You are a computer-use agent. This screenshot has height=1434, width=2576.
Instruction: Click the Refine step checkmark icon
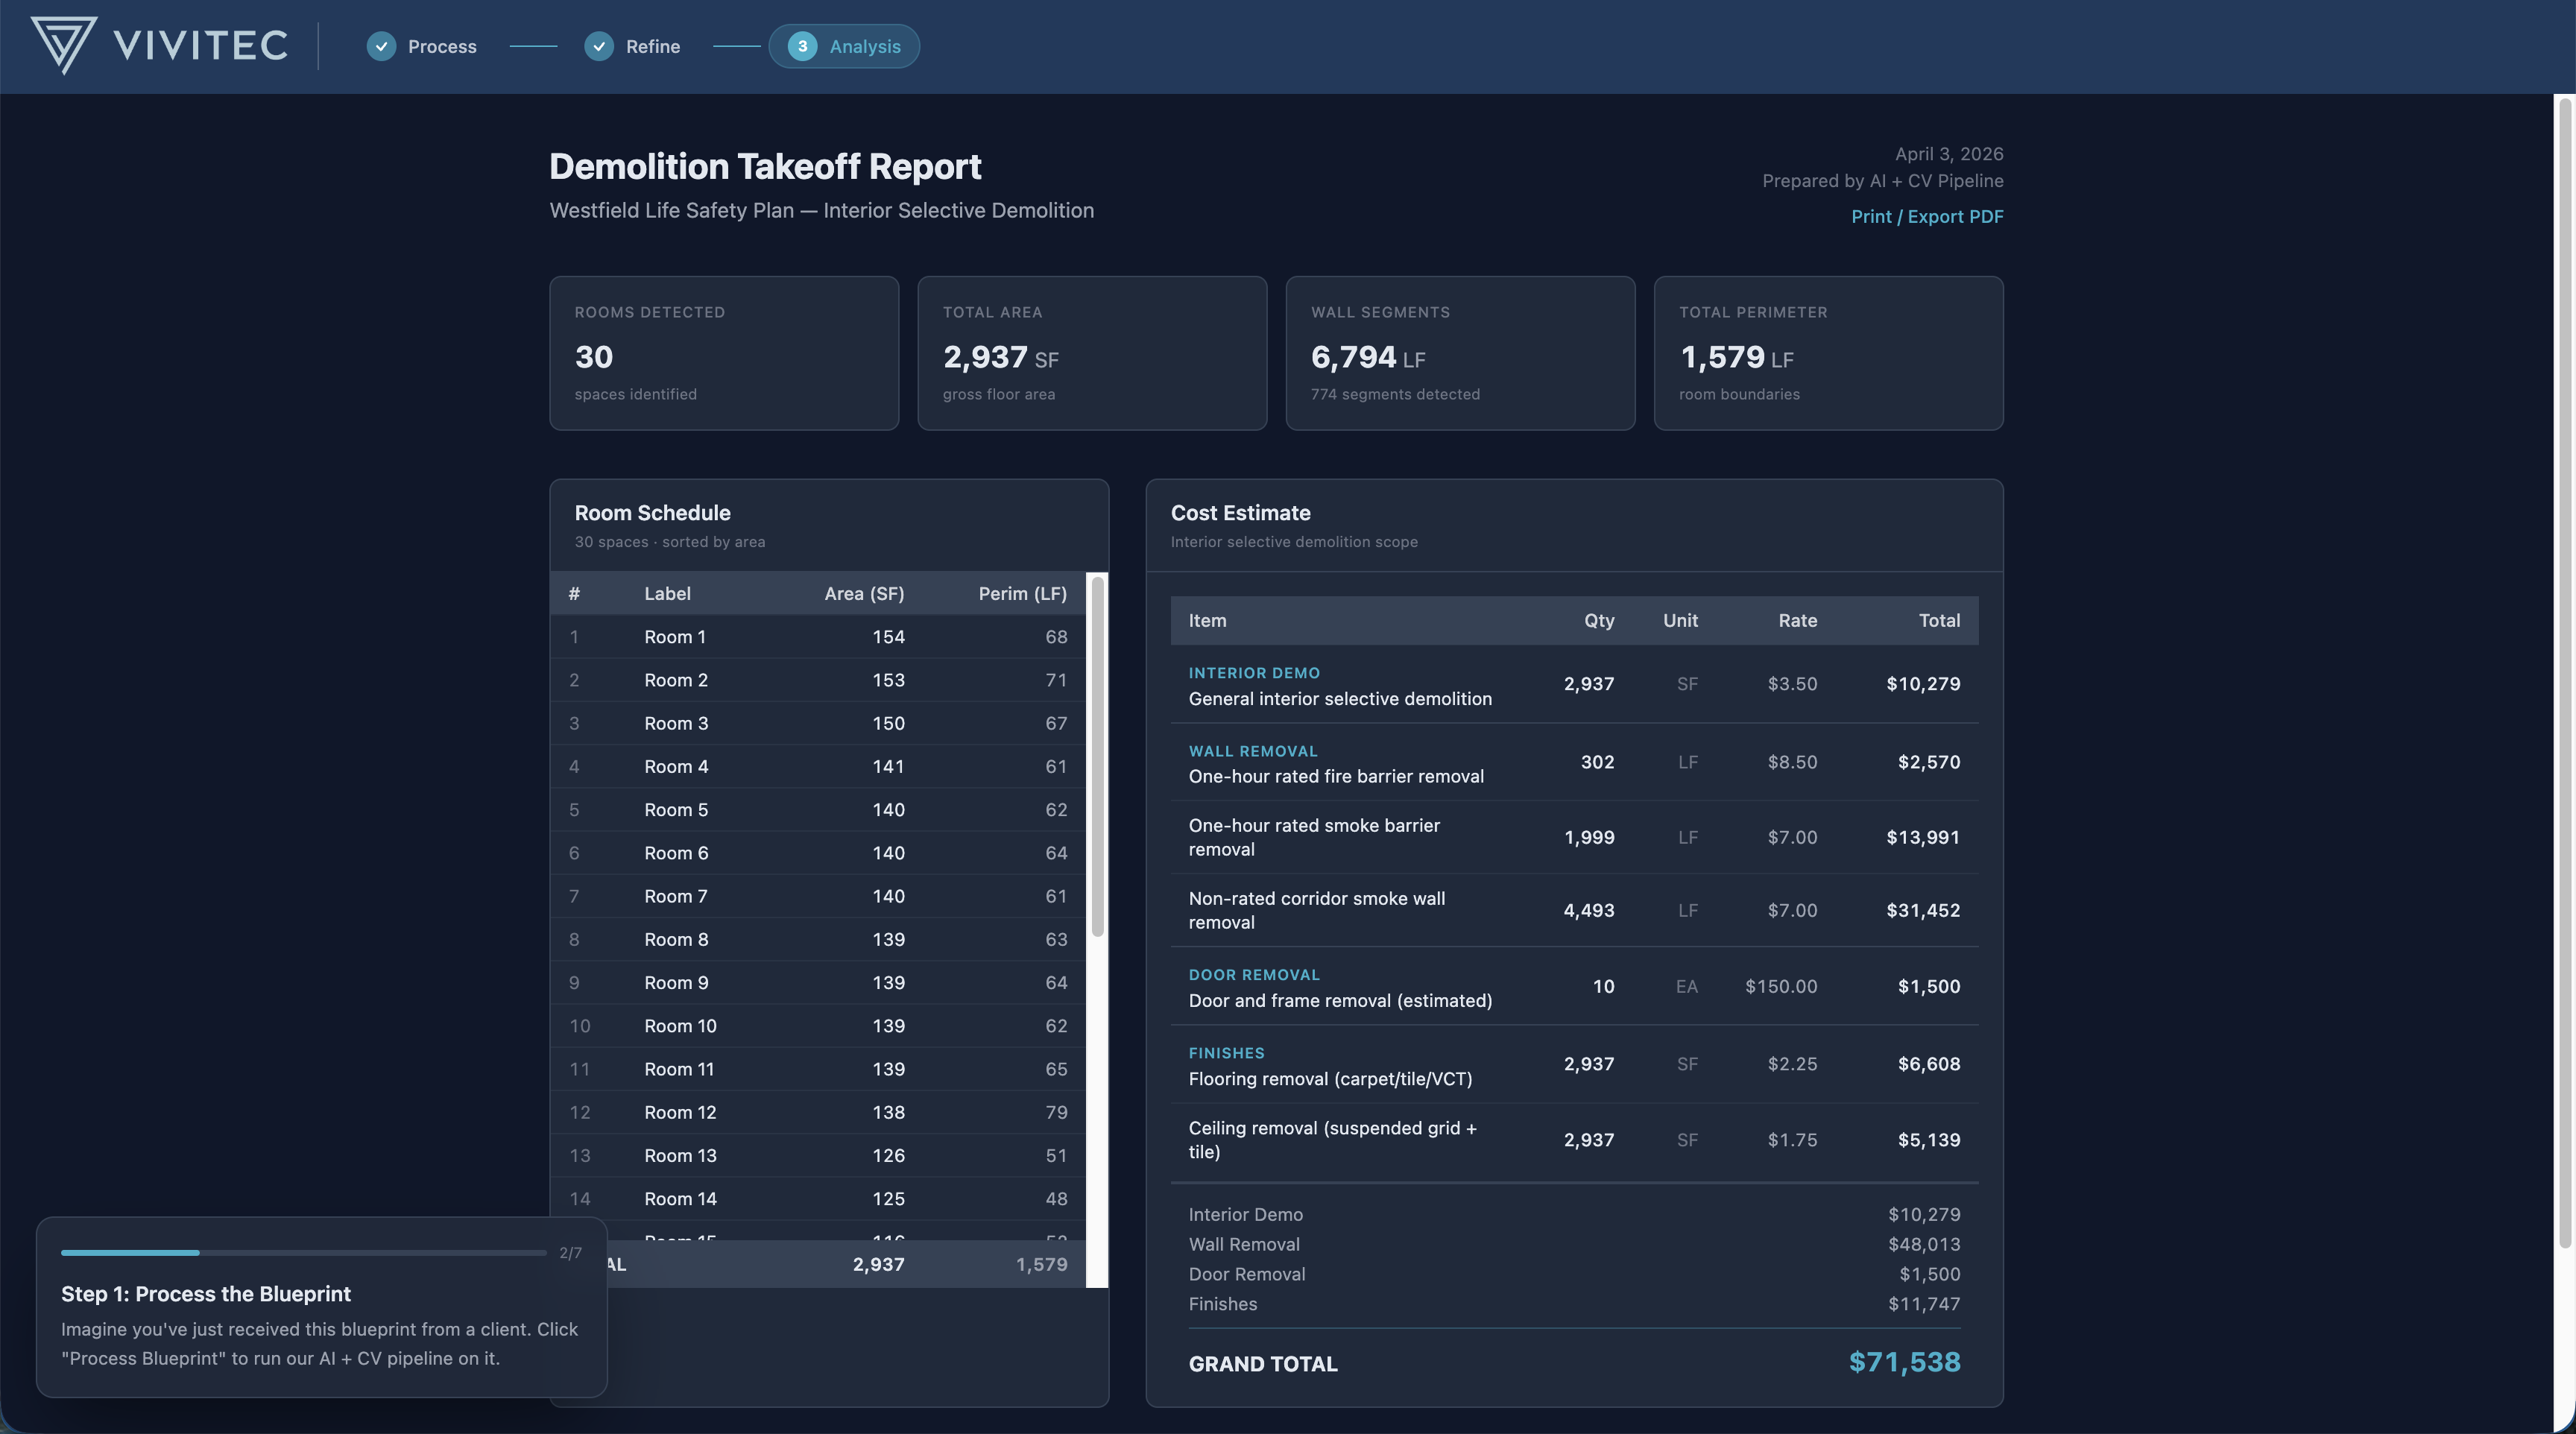point(599,46)
